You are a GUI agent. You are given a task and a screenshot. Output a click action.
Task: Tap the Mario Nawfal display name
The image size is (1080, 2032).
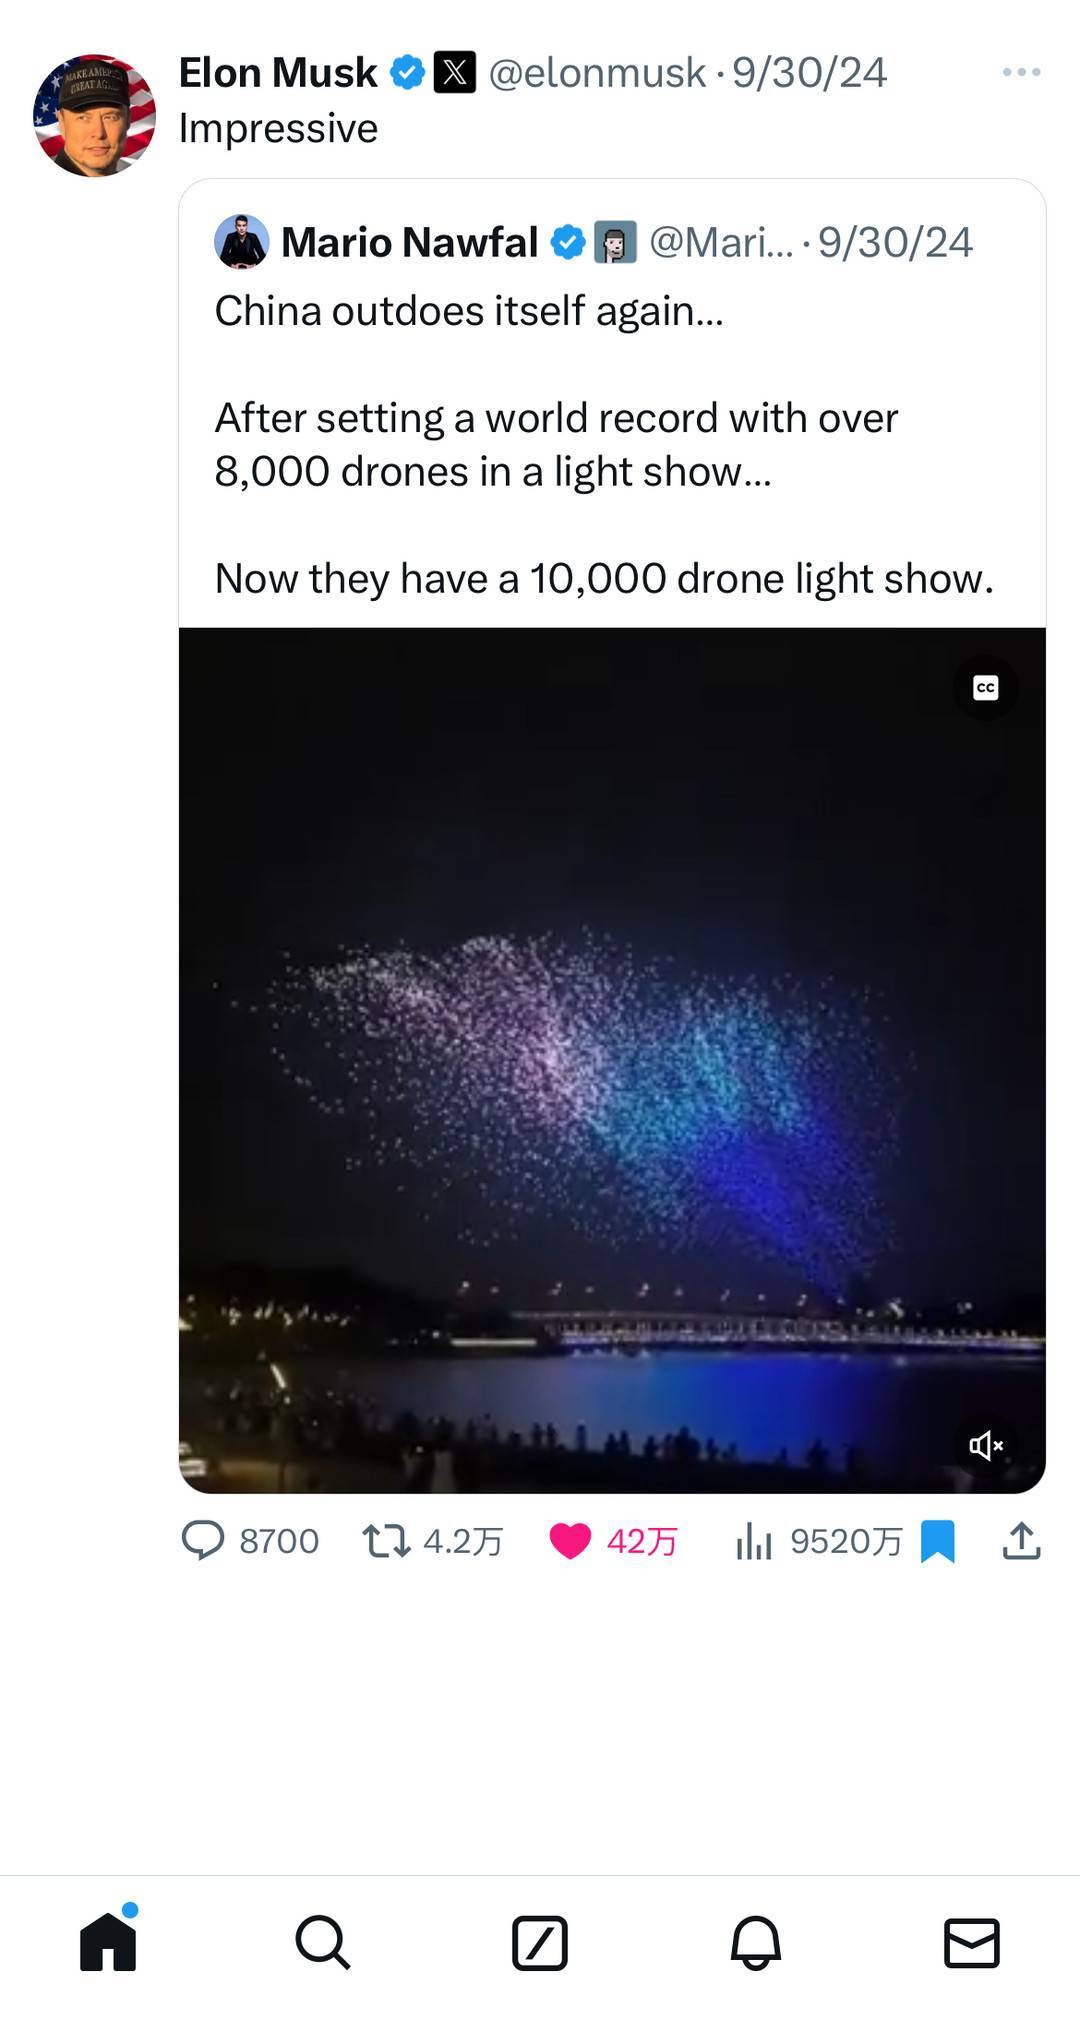point(409,242)
